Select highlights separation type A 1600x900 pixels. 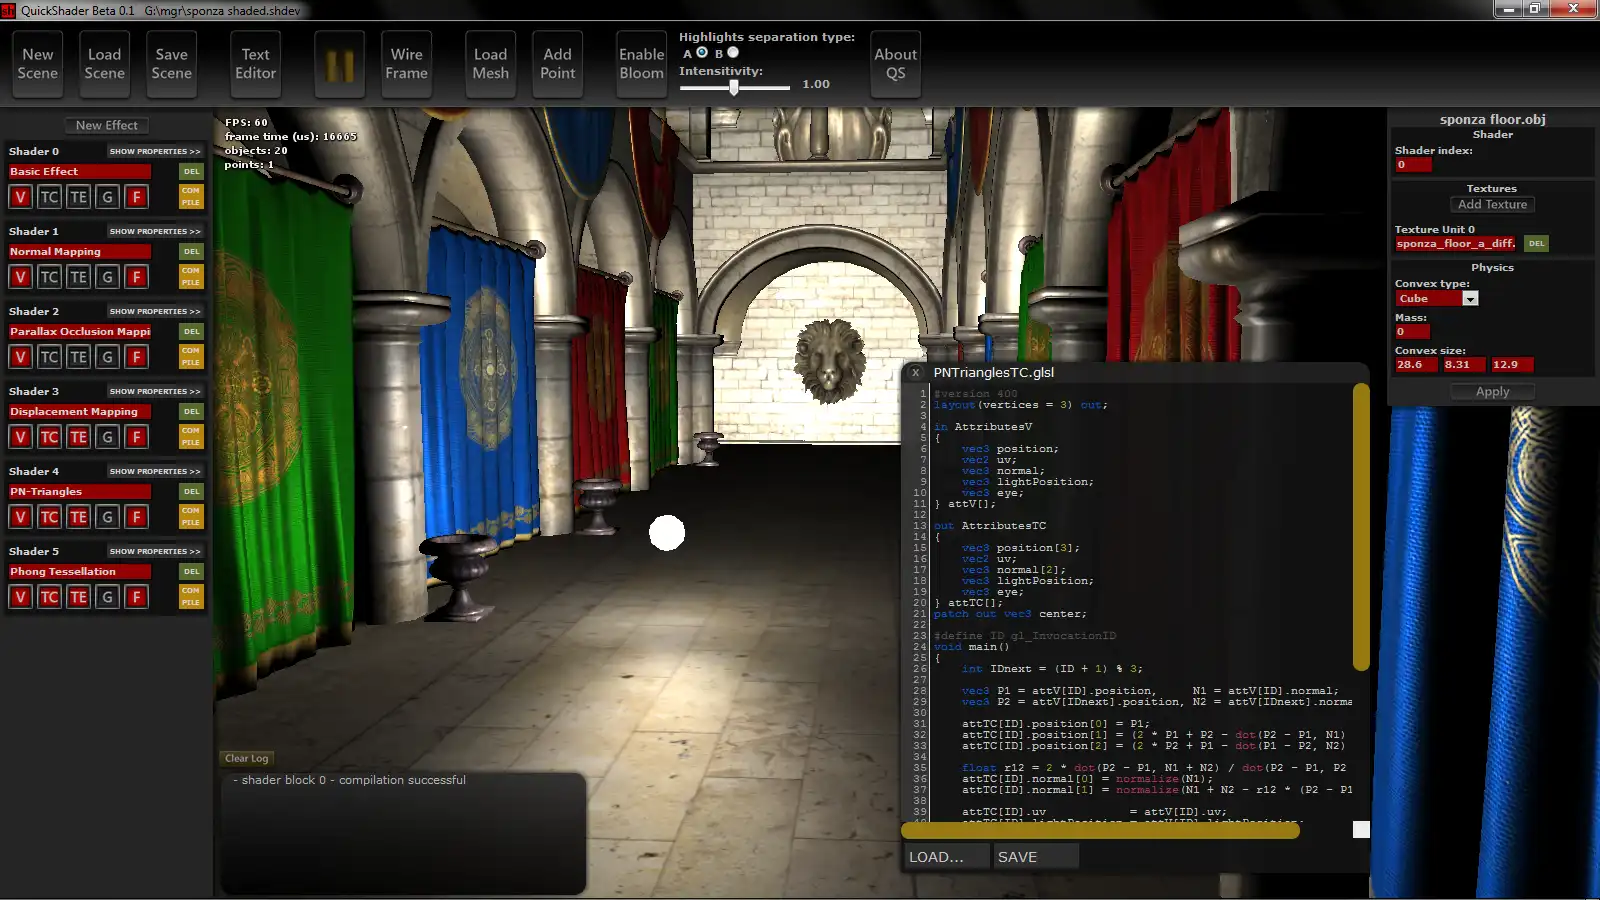coord(702,53)
